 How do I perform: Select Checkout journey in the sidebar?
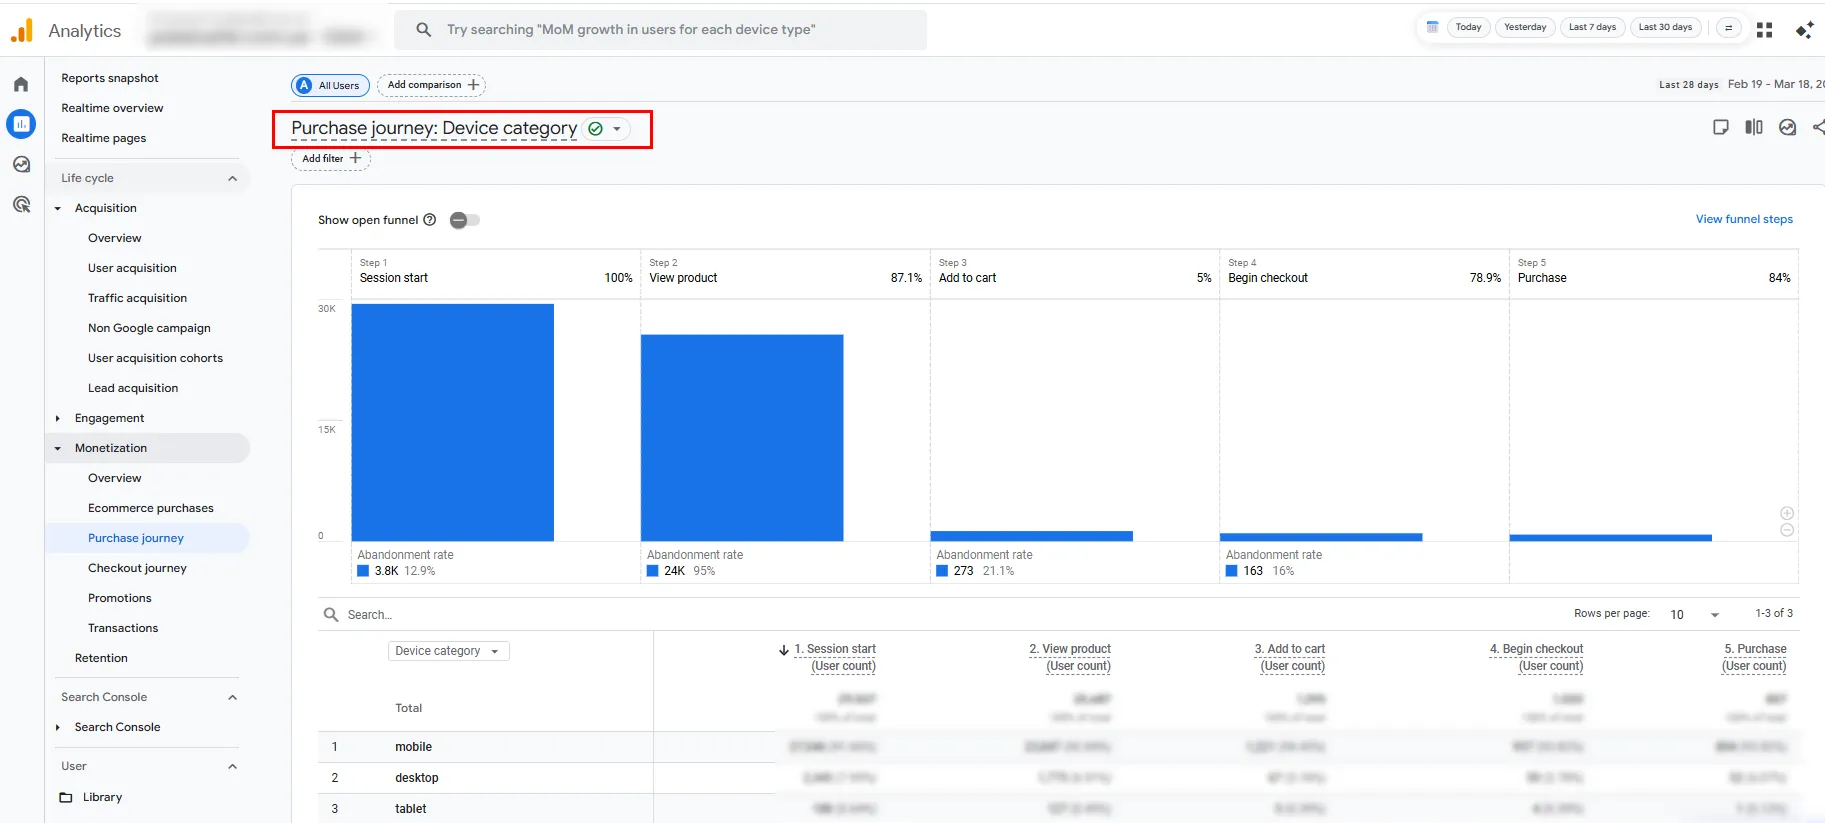coord(137,568)
